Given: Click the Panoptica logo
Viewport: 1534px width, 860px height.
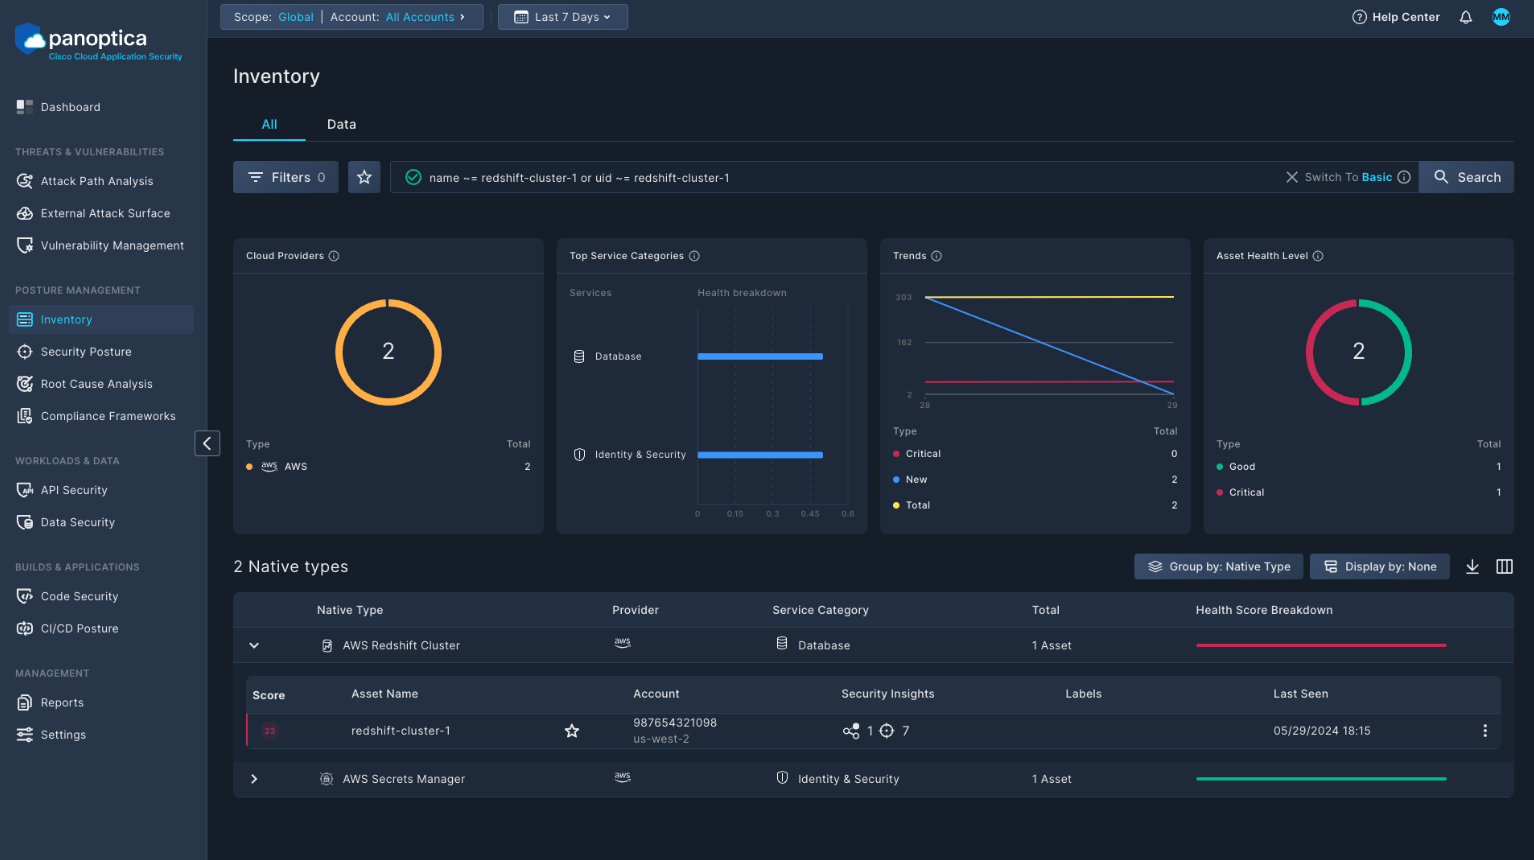Looking at the screenshot, I should click(99, 42).
